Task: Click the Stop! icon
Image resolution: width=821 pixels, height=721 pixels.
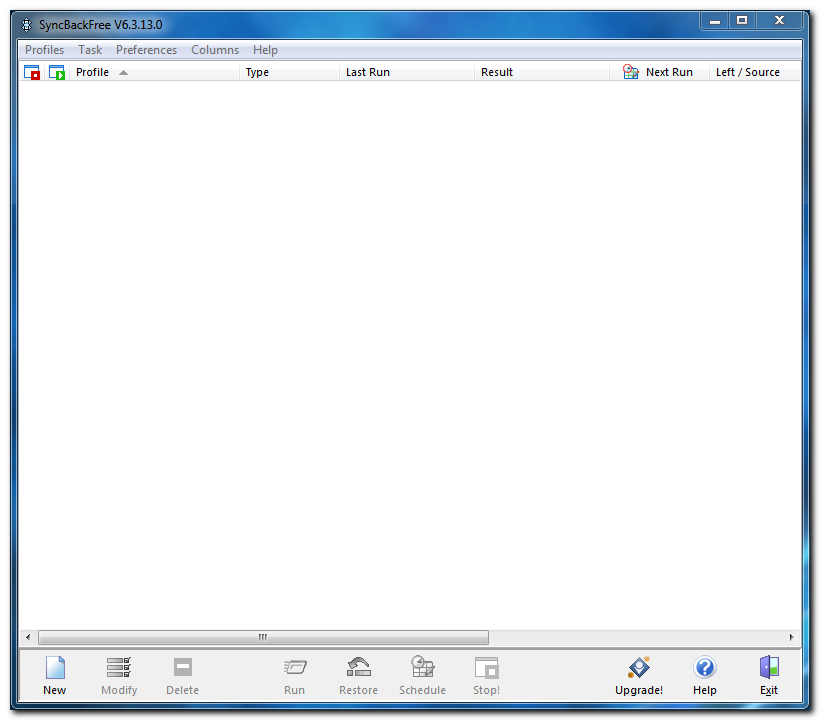Action: click(x=486, y=668)
